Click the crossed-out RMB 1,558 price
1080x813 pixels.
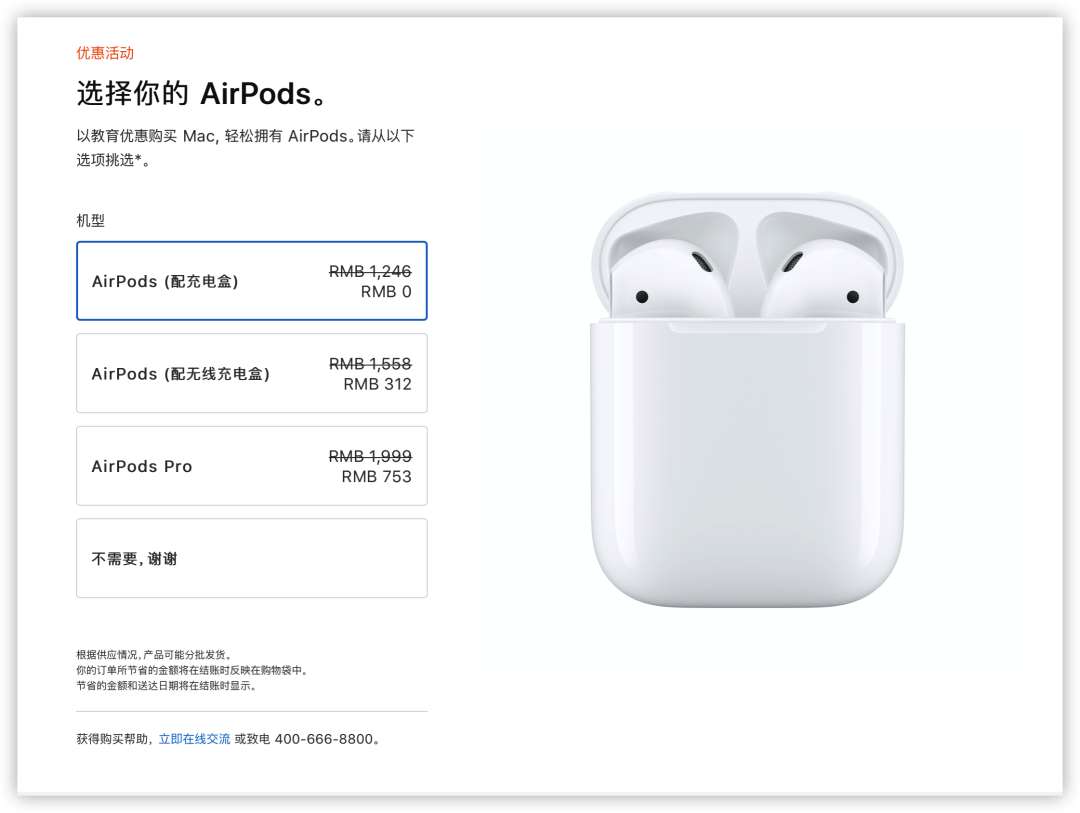click(370, 364)
